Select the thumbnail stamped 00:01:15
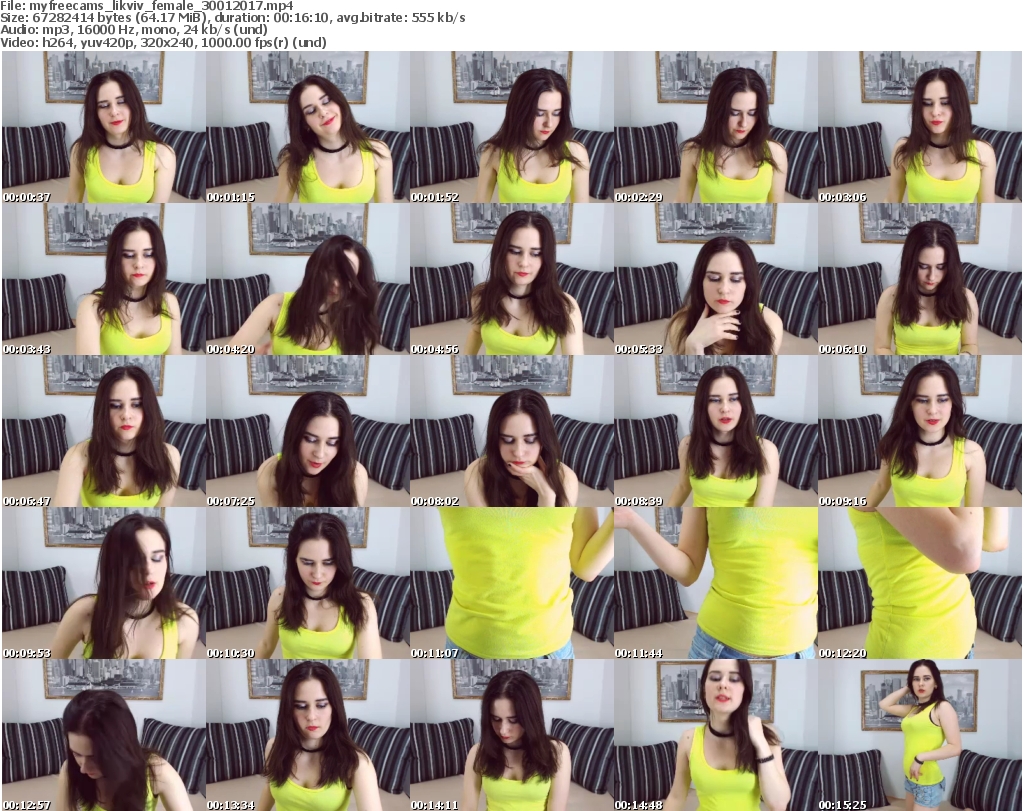 (x=308, y=127)
